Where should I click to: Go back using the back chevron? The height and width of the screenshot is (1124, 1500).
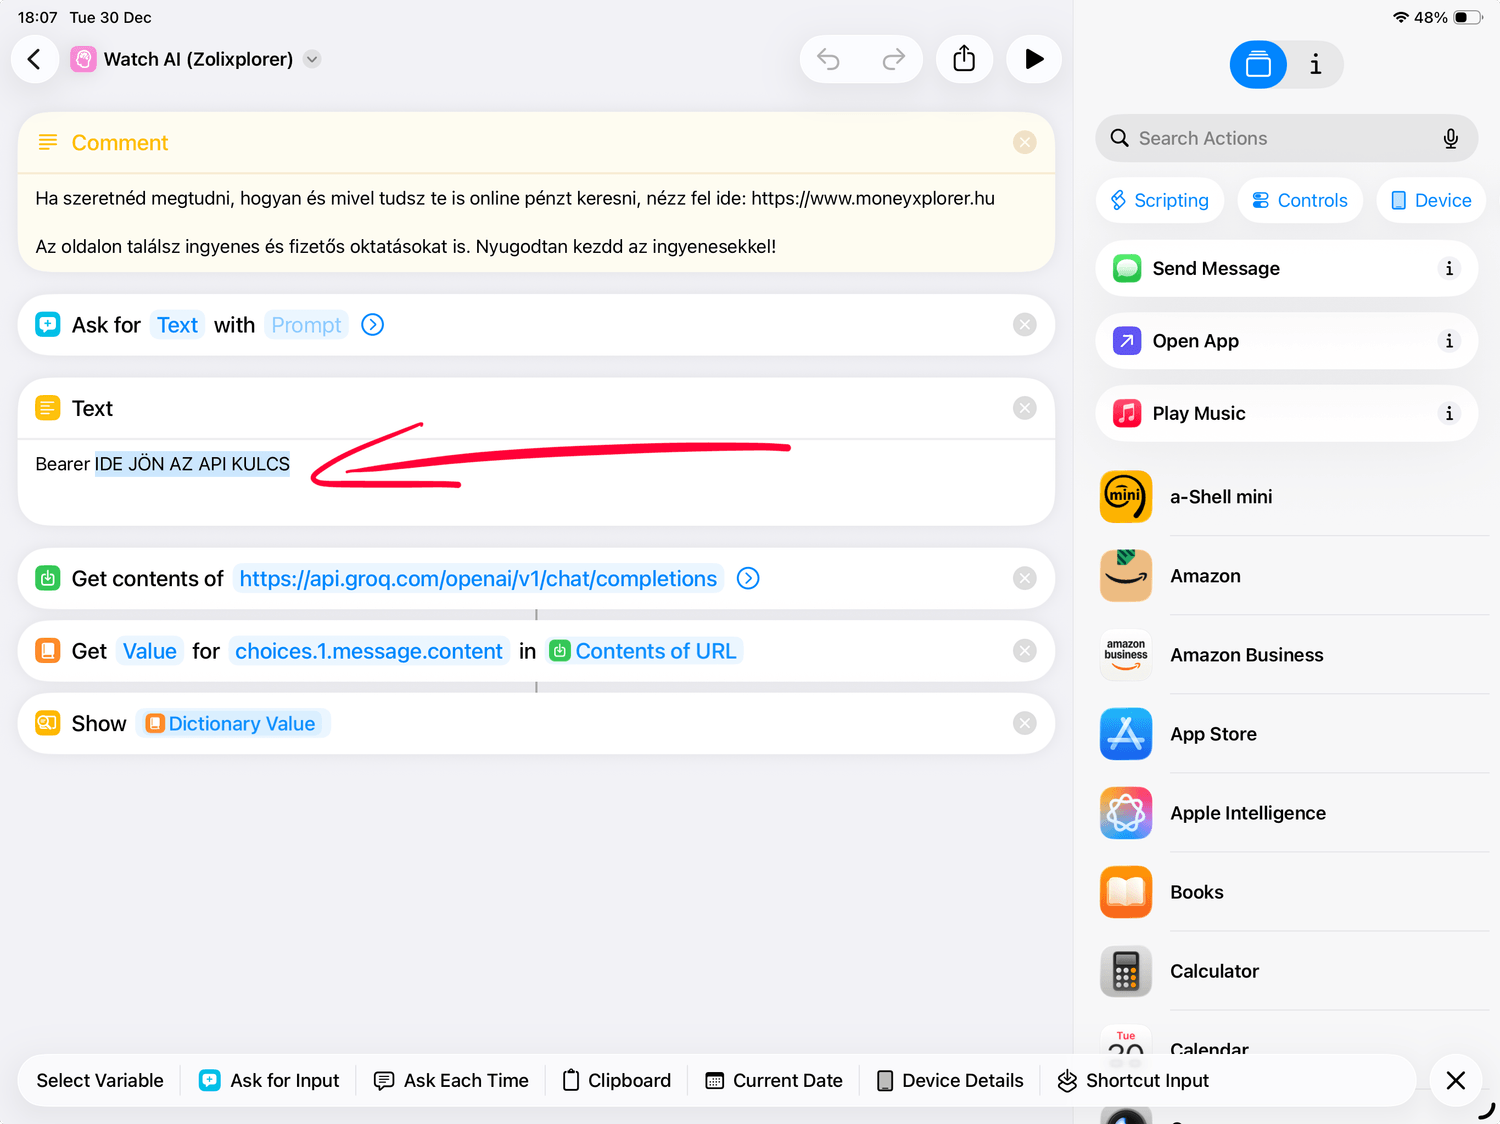point(34,59)
